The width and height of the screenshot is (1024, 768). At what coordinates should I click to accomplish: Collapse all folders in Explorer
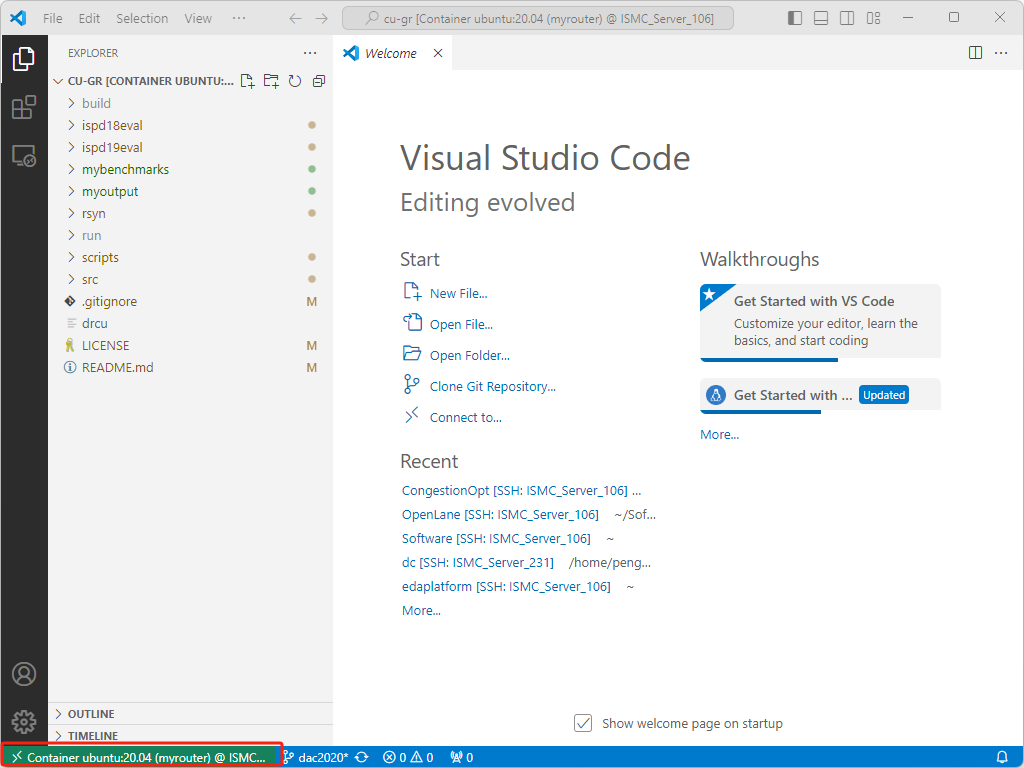tap(319, 81)
